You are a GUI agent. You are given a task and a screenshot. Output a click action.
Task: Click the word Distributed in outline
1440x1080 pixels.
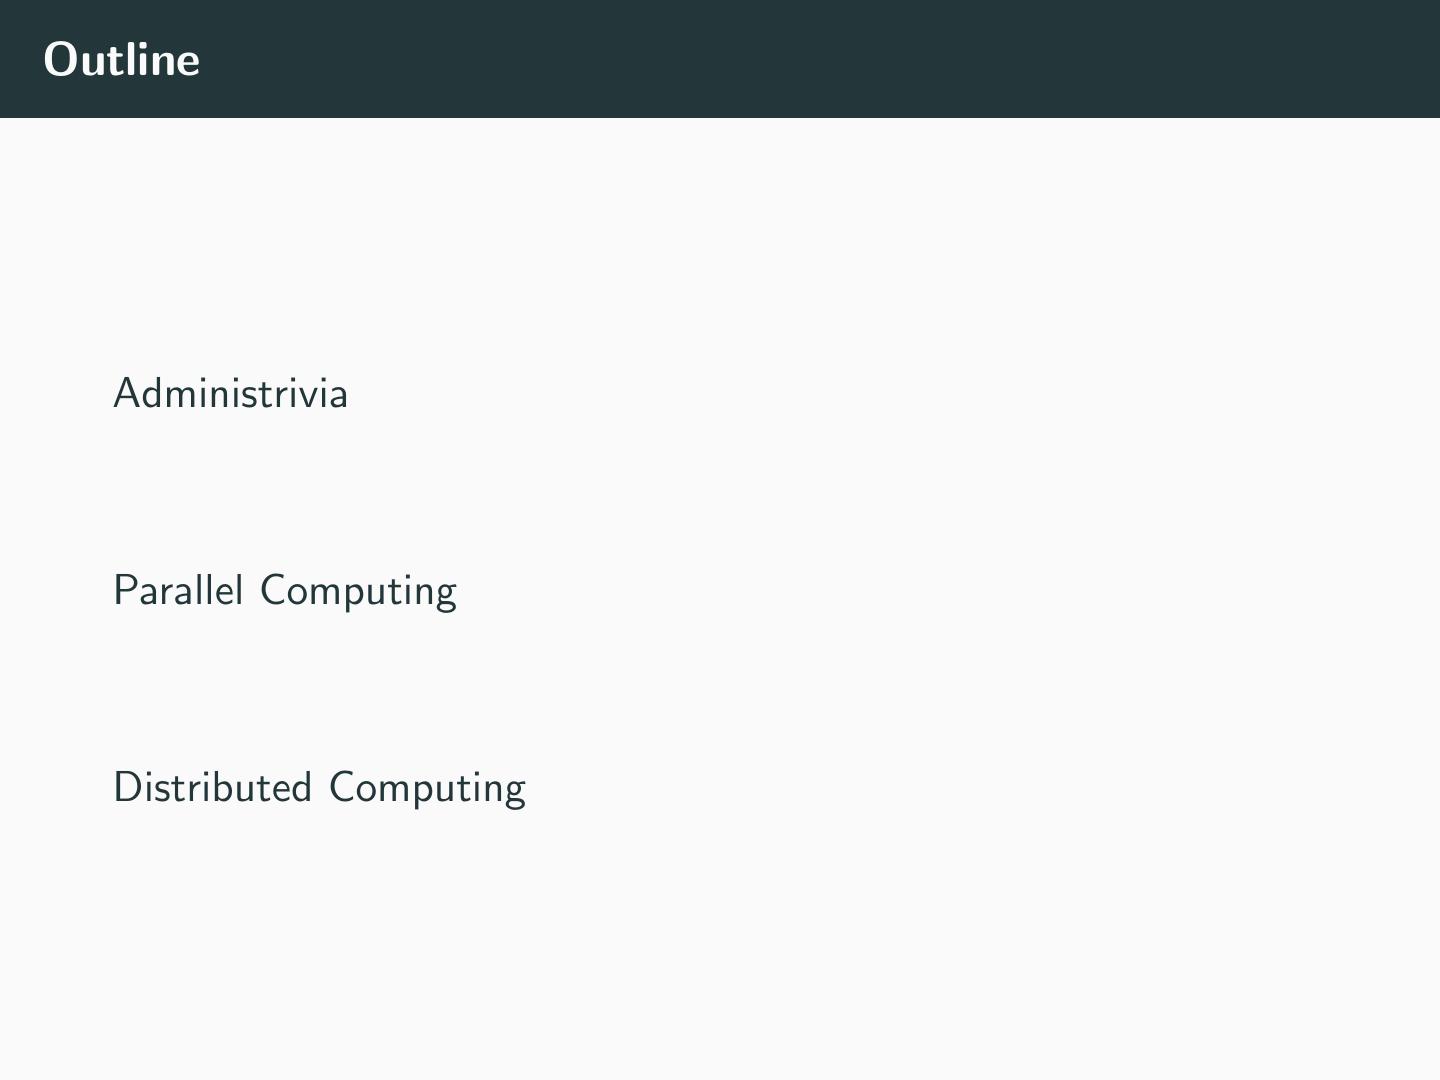click(212, 787)
